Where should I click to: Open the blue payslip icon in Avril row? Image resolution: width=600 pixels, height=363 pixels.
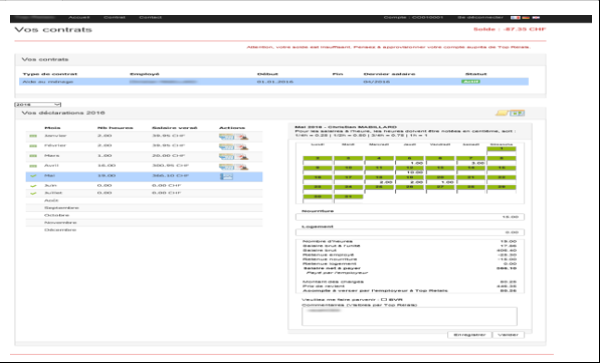click(x=227, y=167)
